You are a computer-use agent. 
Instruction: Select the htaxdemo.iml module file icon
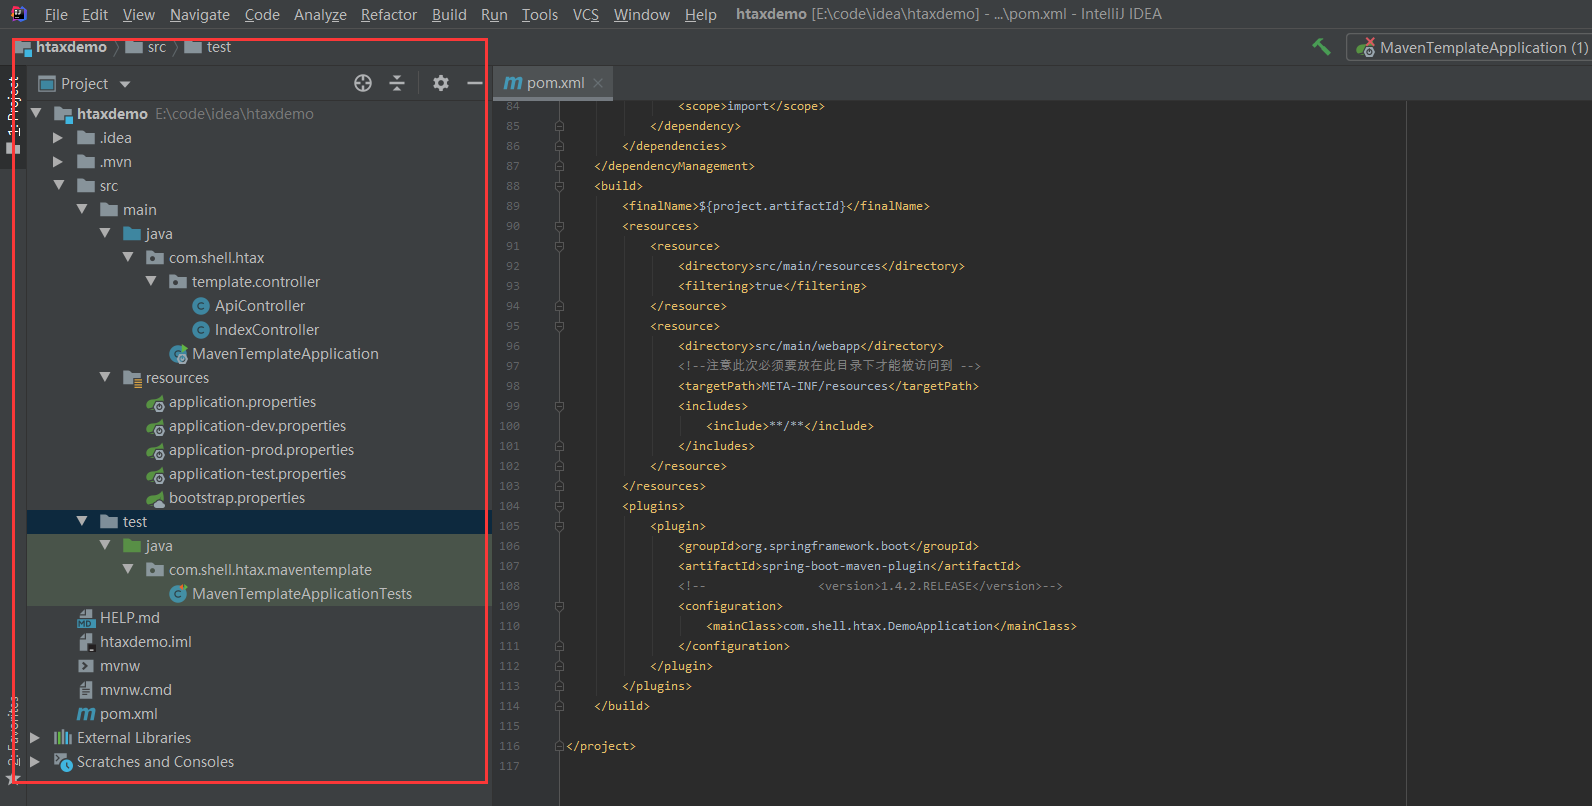click(86, 642)
